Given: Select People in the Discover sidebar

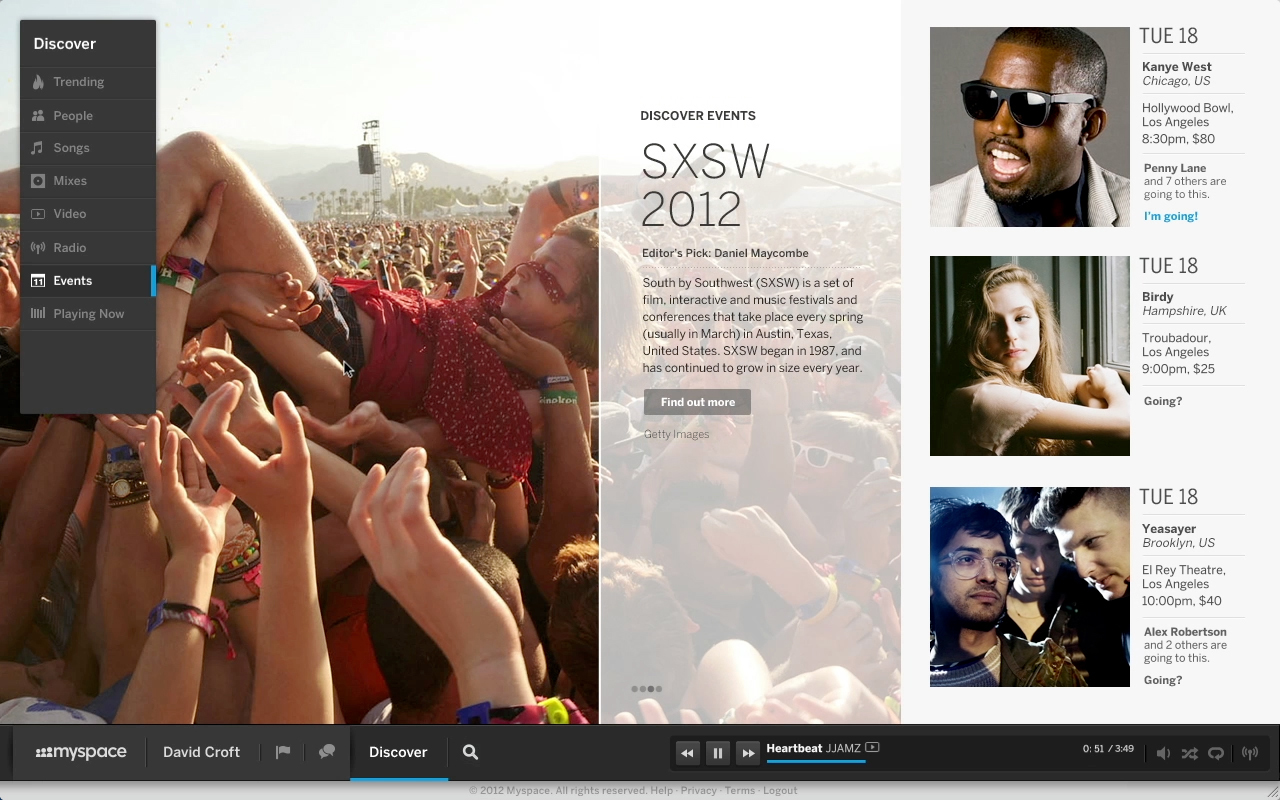Looking at the screenshot, I should (x=88, y=116).
